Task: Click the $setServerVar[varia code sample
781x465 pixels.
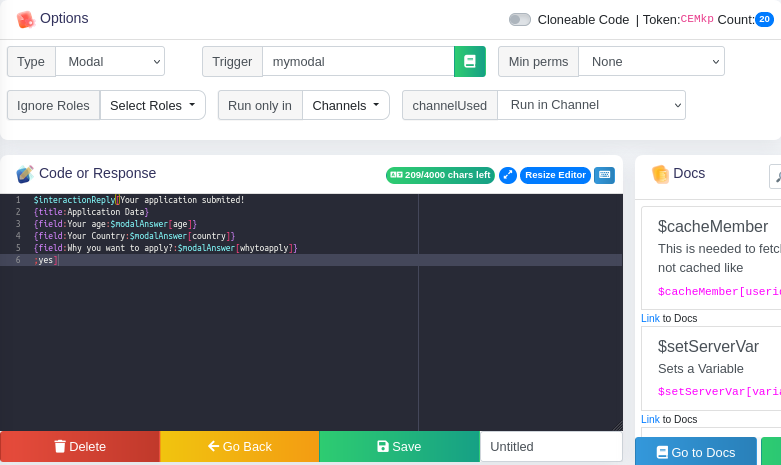Action: [x=719, y=392]
